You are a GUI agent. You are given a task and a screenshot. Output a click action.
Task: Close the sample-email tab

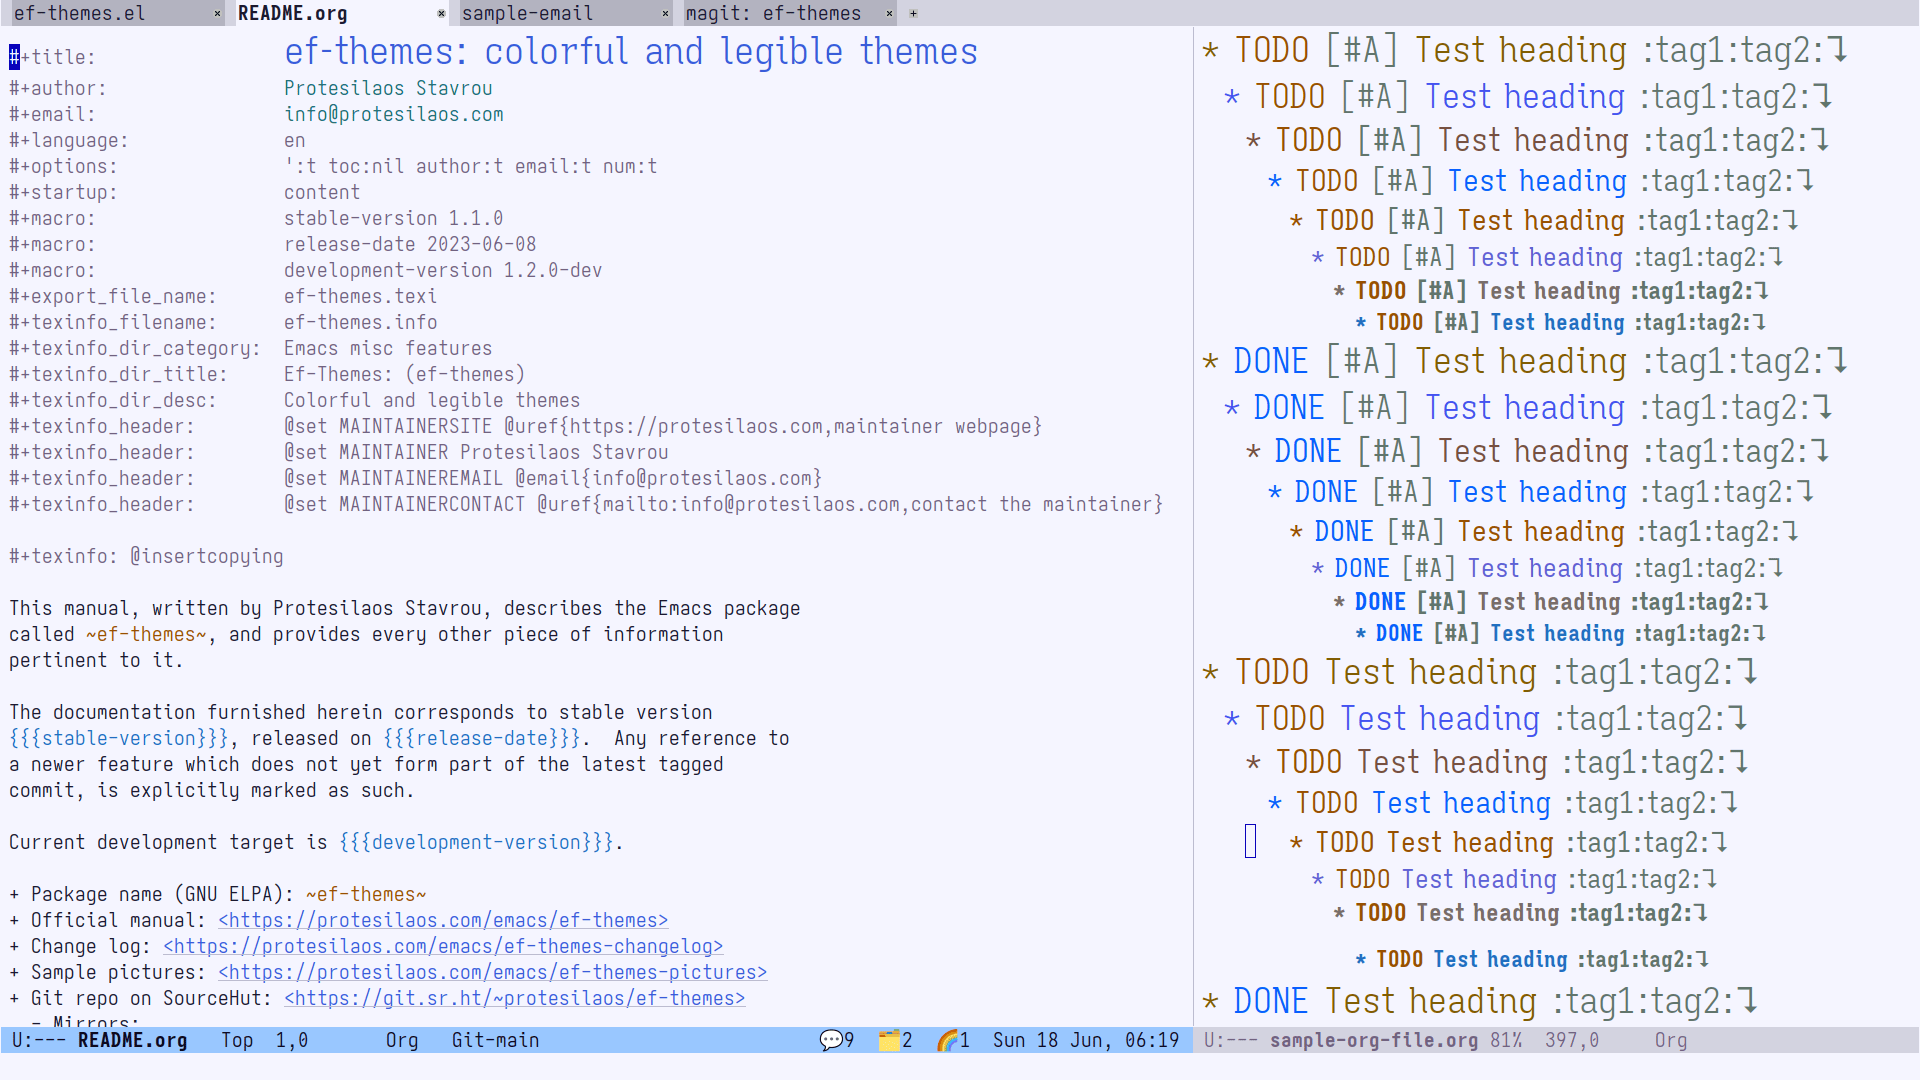click(665, 14)
